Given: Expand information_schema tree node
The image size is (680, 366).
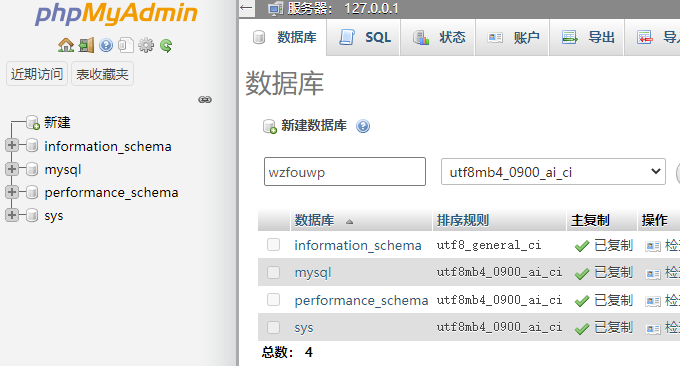Looking at the screenshot, I should (12, 145).
